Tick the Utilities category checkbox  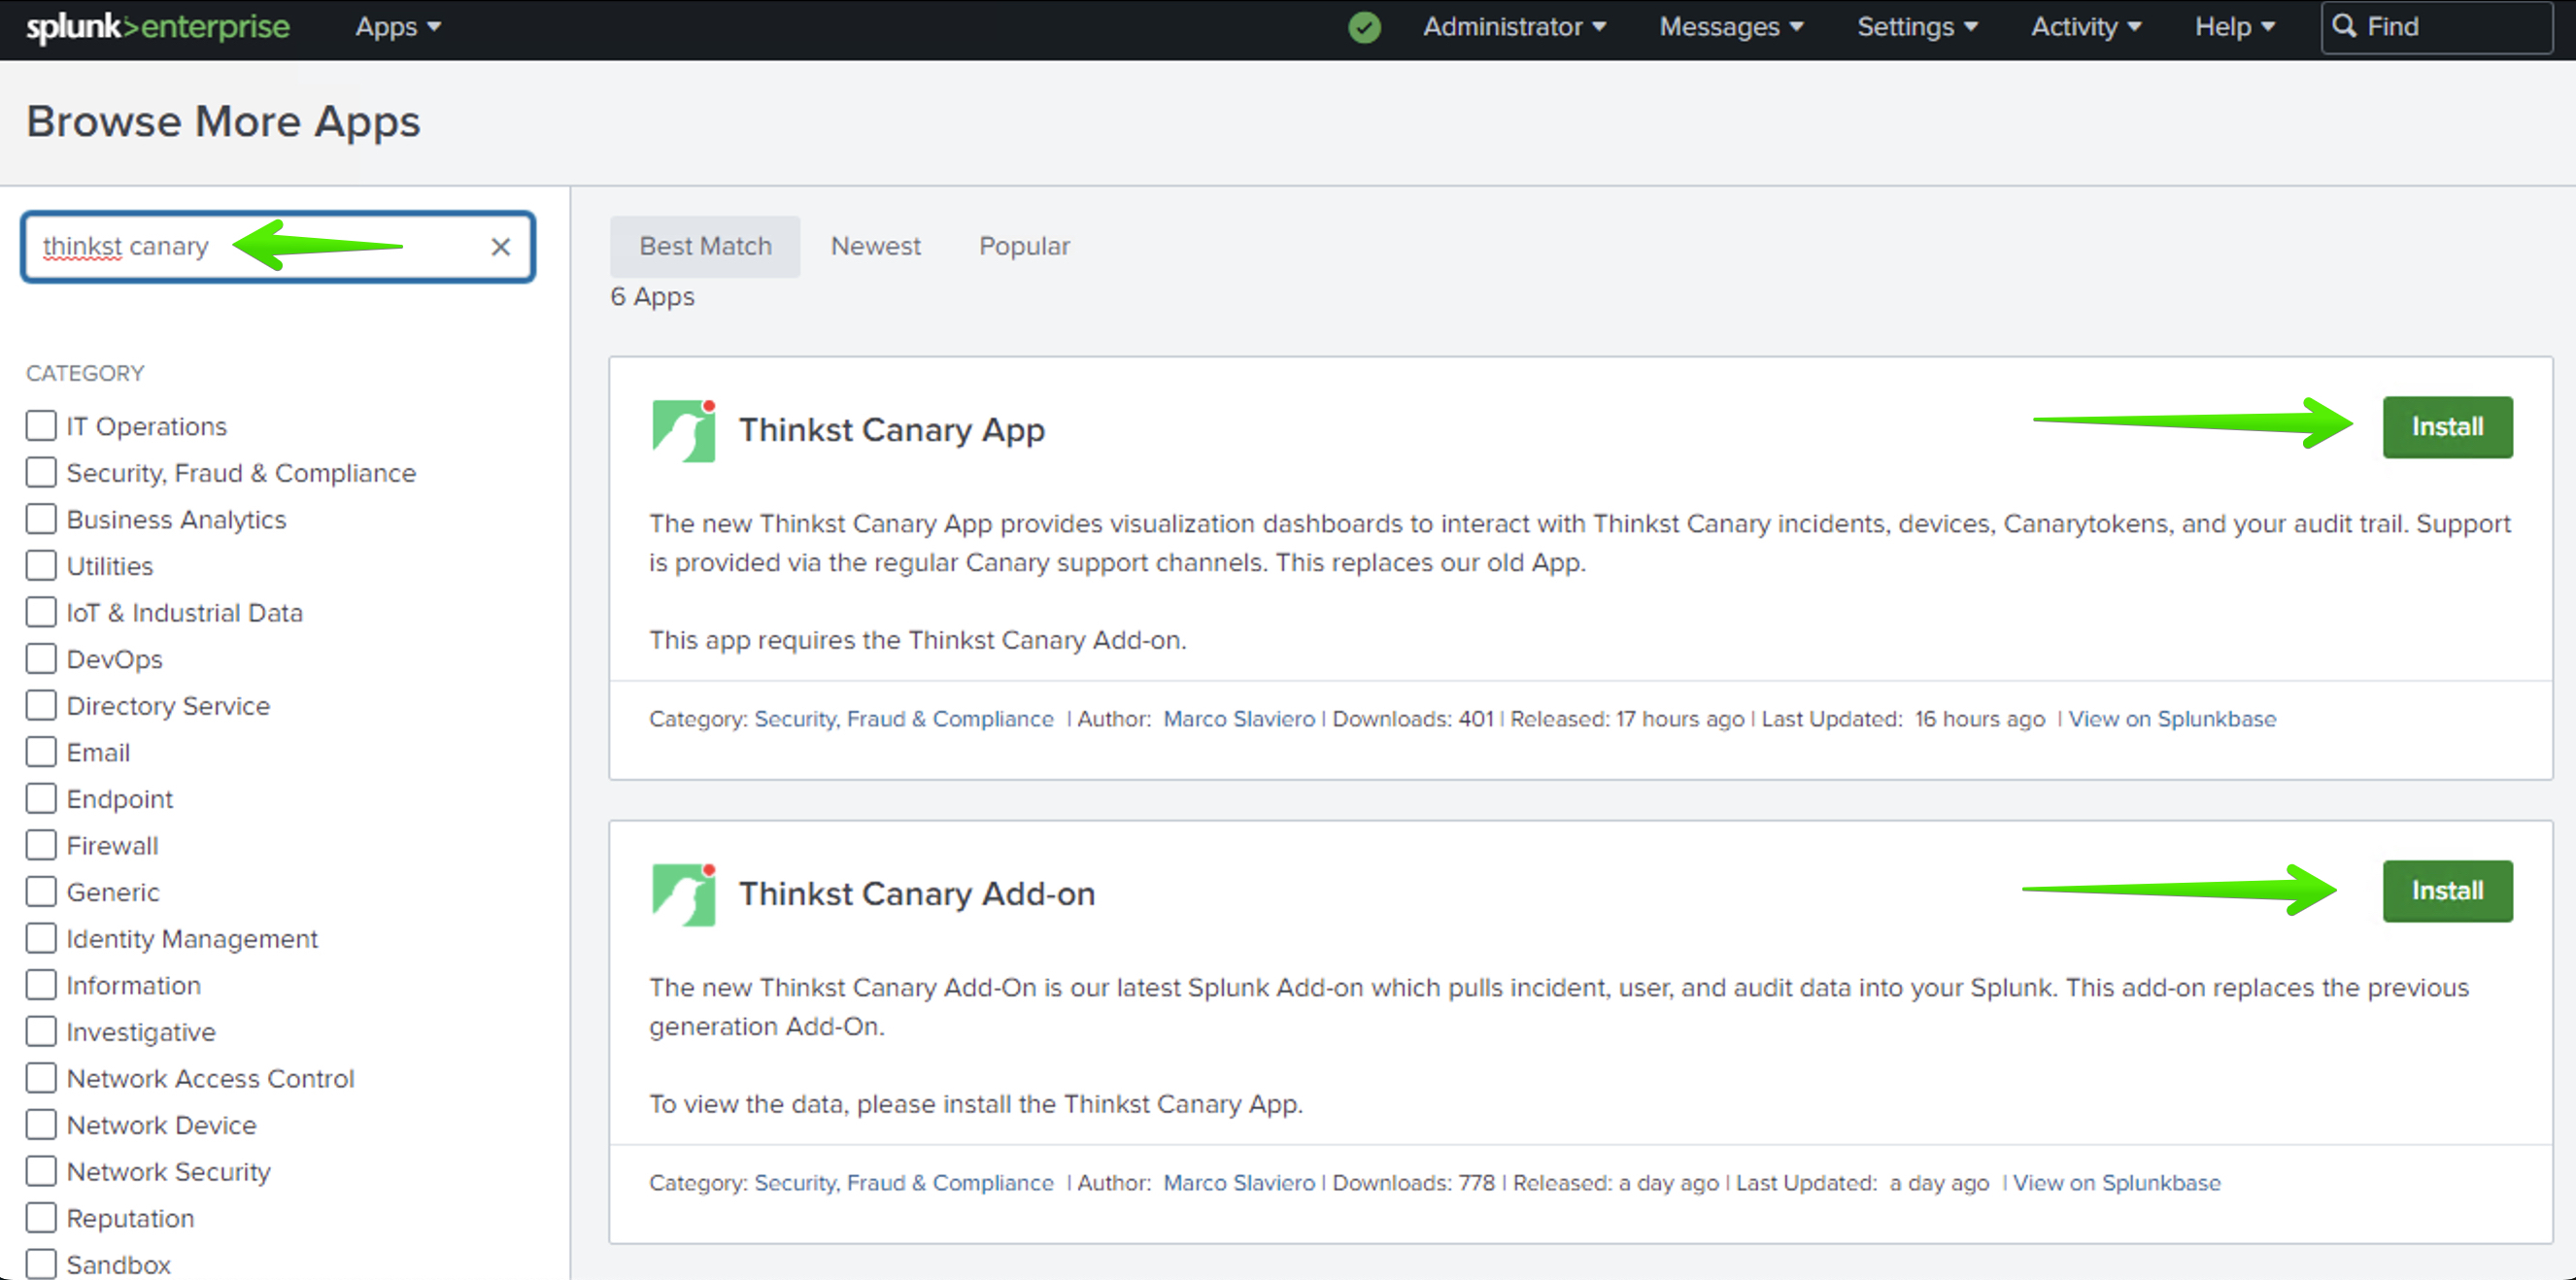pos(41,565)
